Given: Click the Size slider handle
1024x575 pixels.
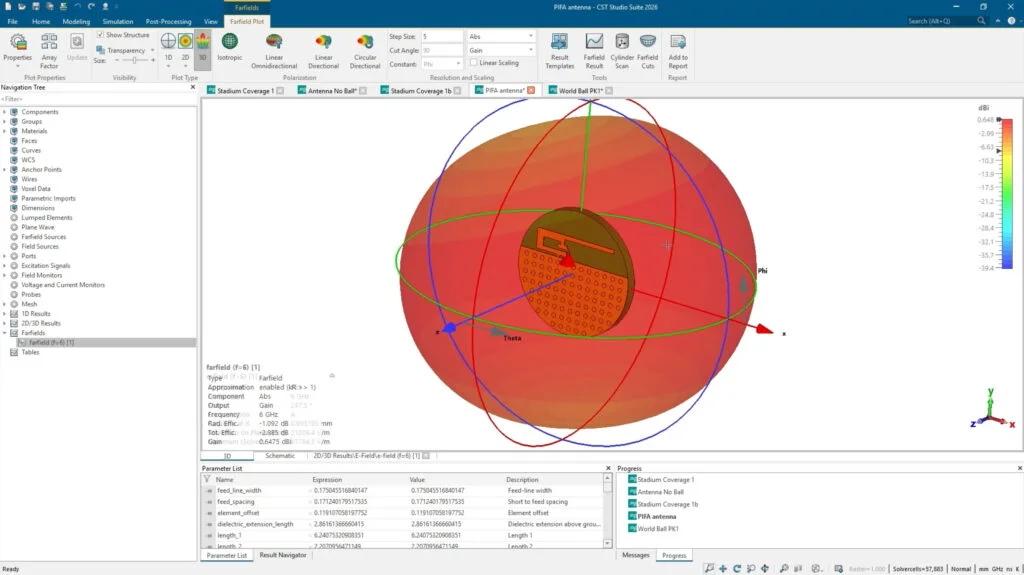Looking at the screenshot, I should pos(134,60).
